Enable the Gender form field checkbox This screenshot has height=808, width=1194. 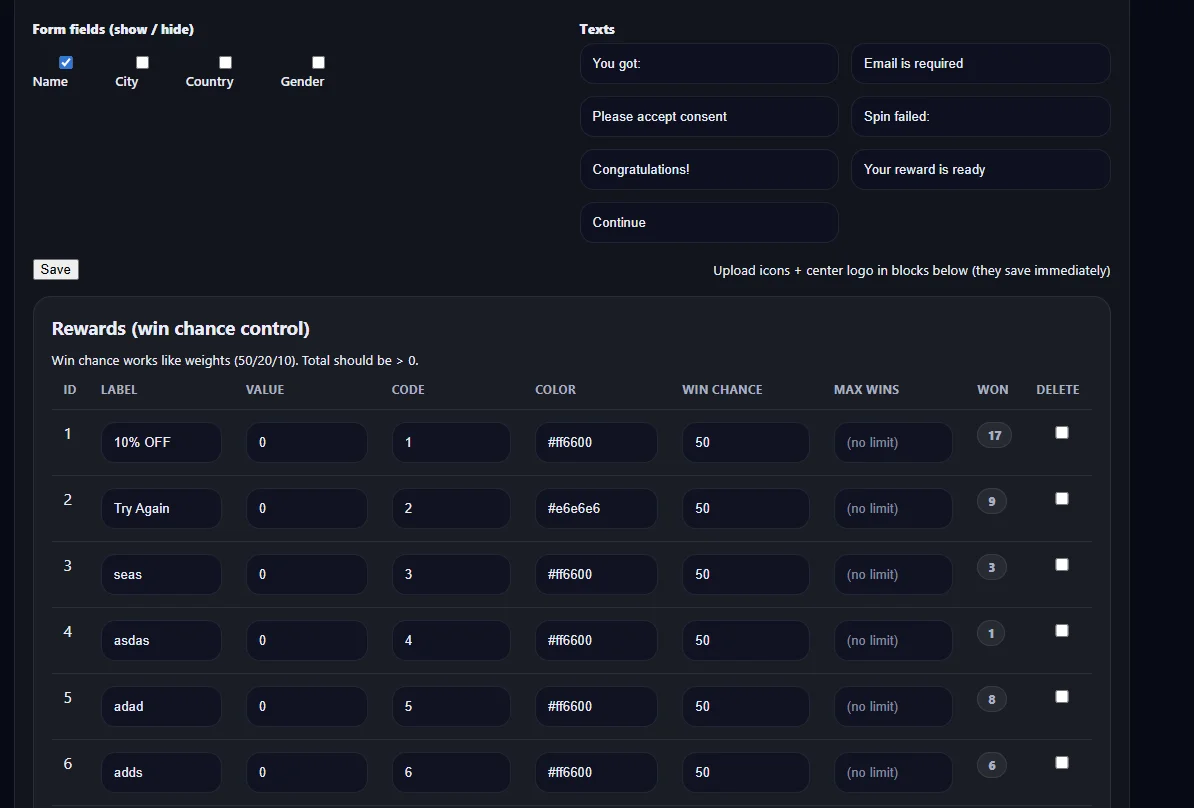coord(318,62)
